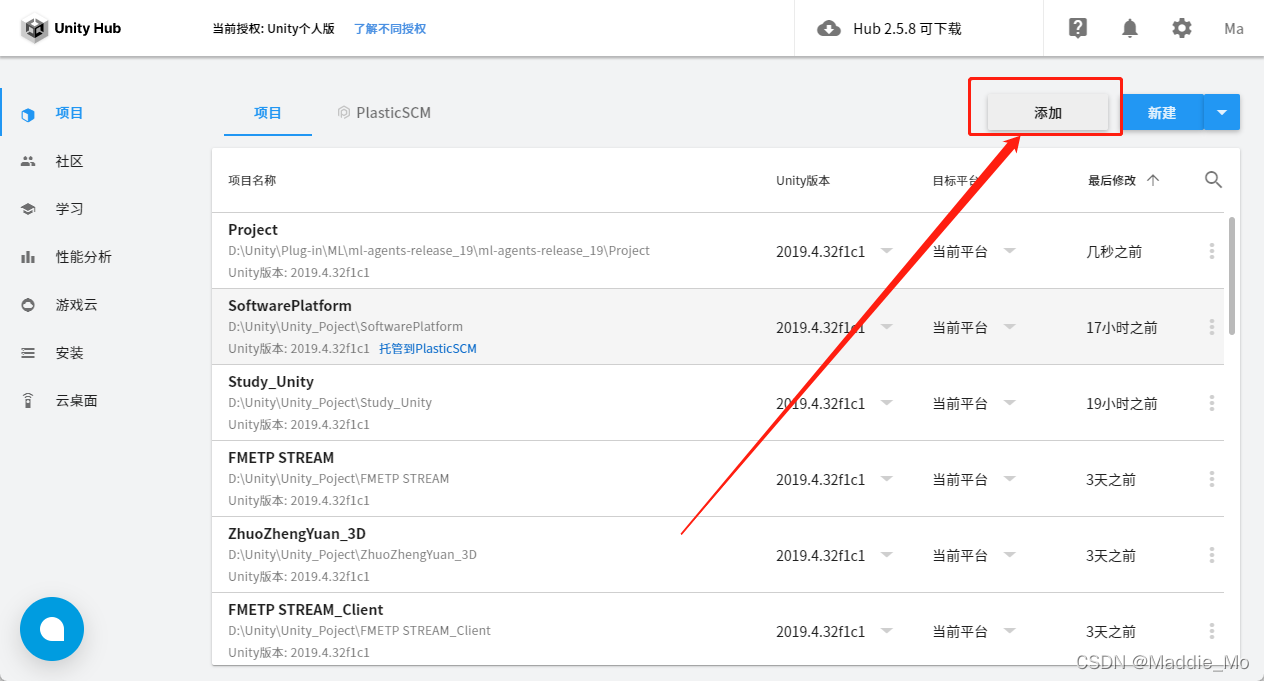Click the Hub 2.5.8 download cloud icon
Screen dimensions: 1264x681
(829, 28)
